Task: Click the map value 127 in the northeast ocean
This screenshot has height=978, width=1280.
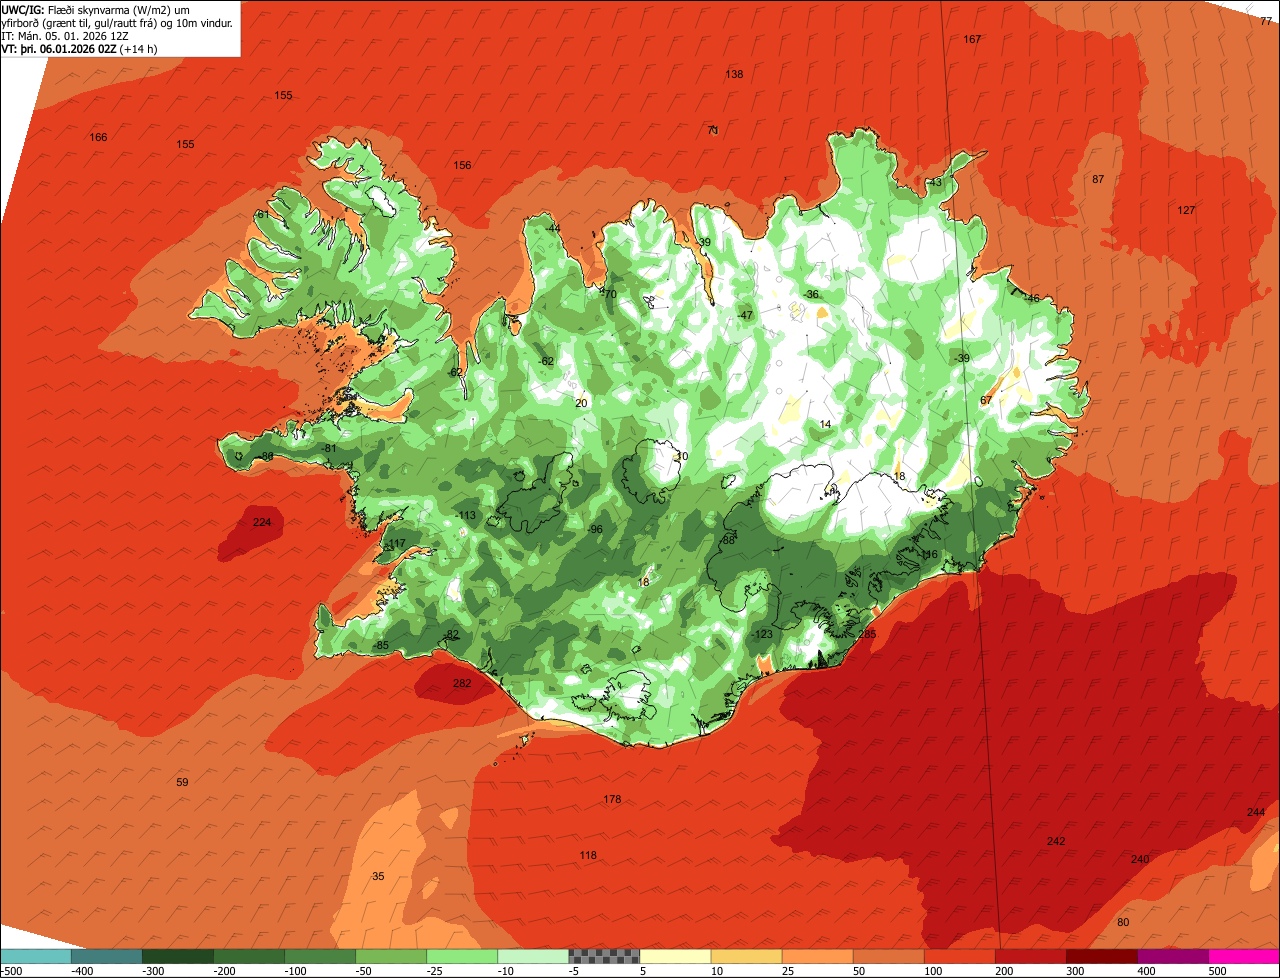Action: [1186, 210]
